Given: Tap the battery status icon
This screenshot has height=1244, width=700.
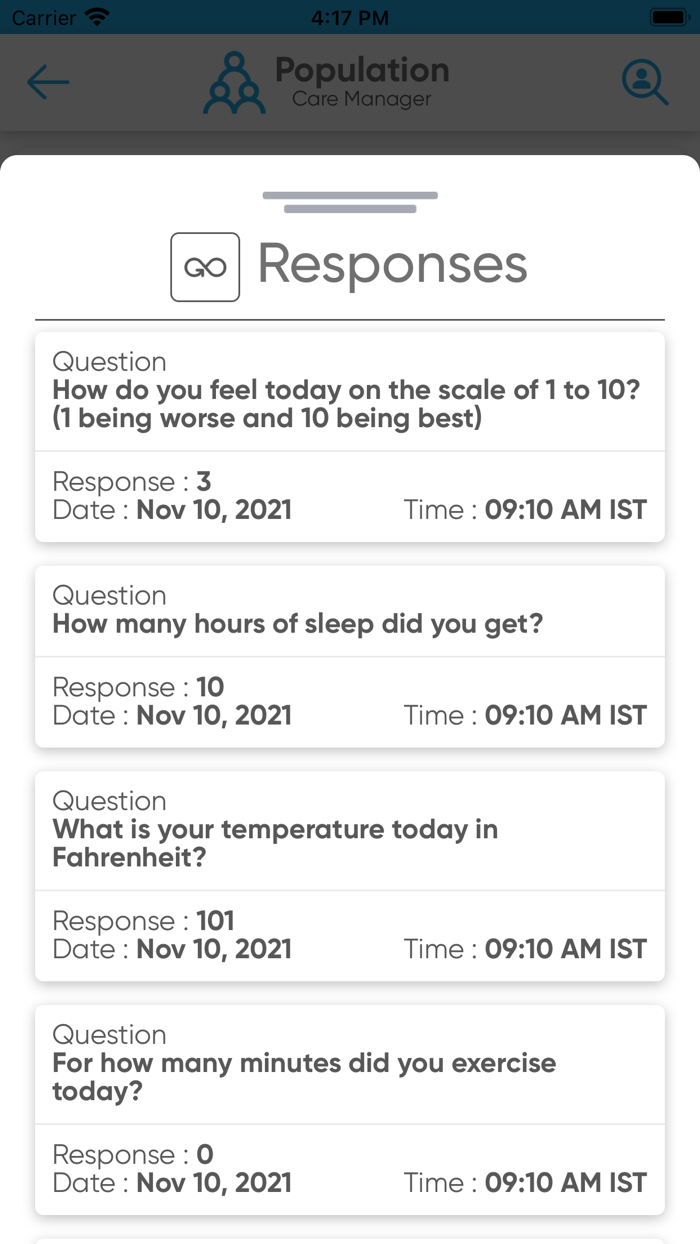Looking at the screenshot, I should (668, 17).
